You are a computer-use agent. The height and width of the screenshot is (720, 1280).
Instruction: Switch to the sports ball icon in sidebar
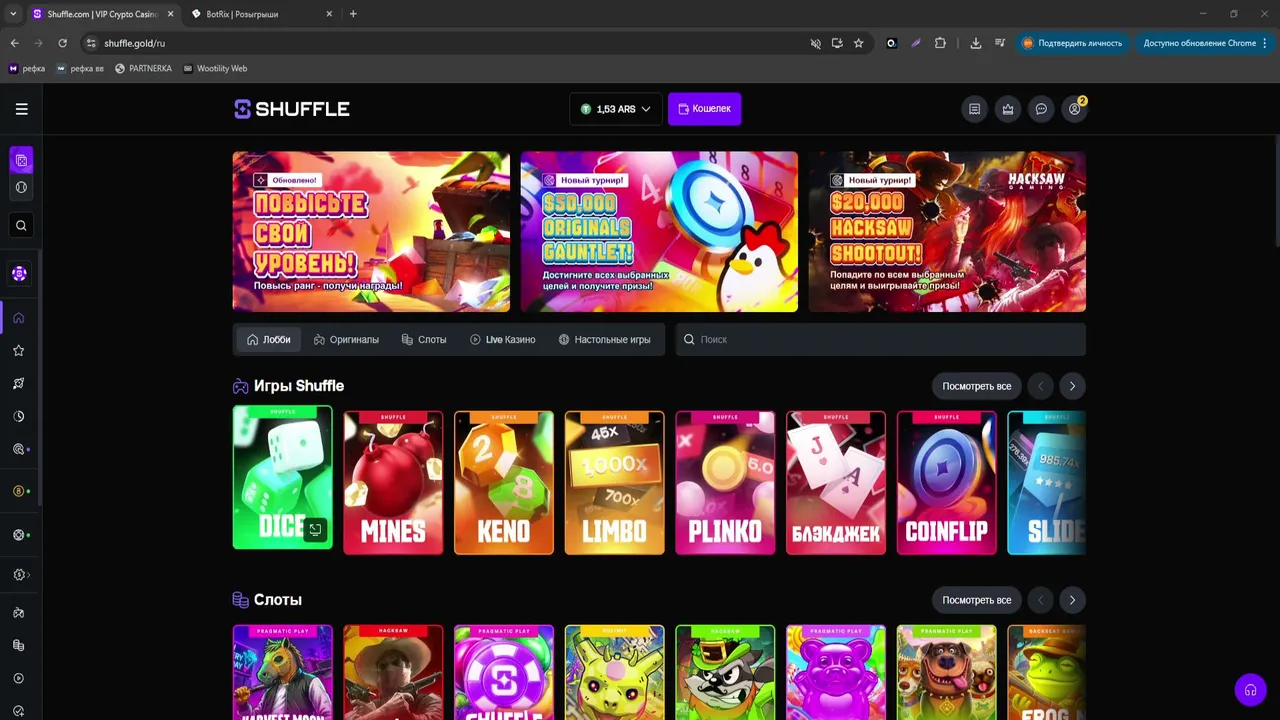pyautogui.click(x=21, y=187)
